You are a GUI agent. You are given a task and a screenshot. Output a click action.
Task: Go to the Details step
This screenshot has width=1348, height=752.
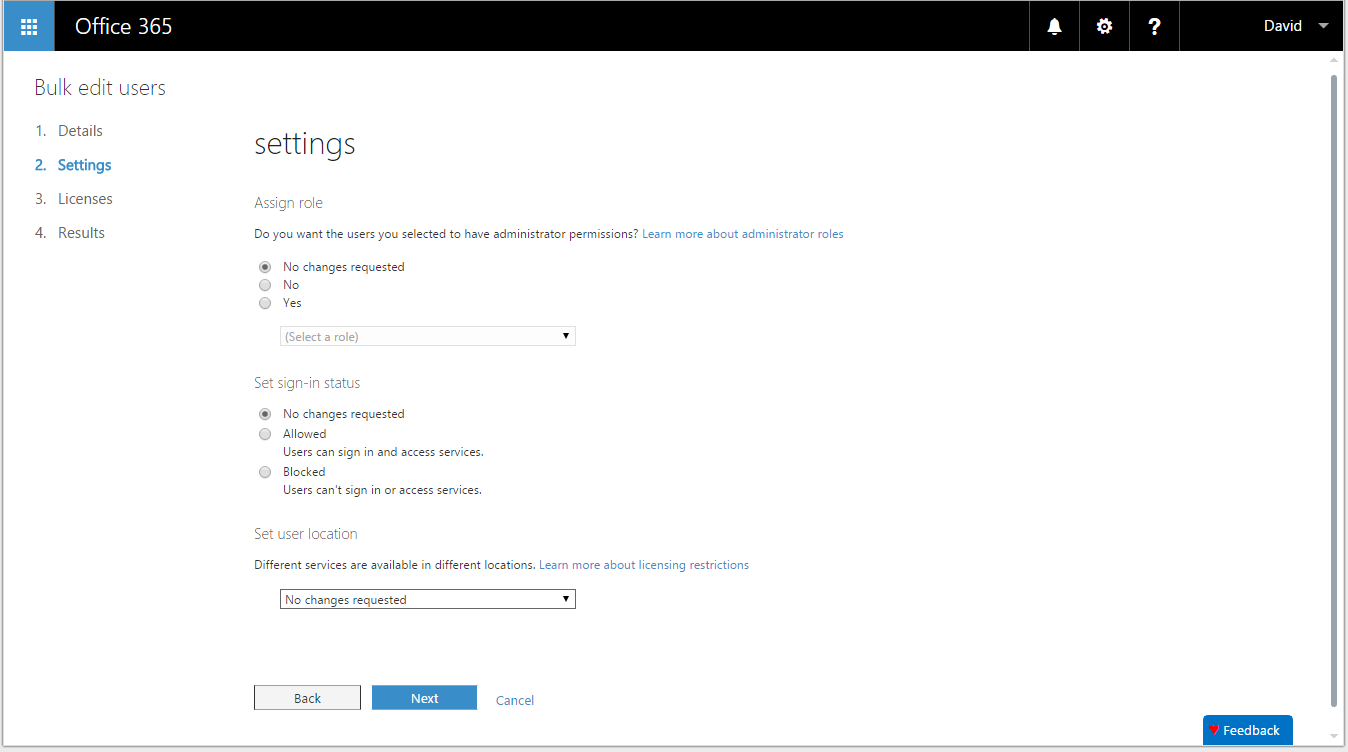coord(80,131)
